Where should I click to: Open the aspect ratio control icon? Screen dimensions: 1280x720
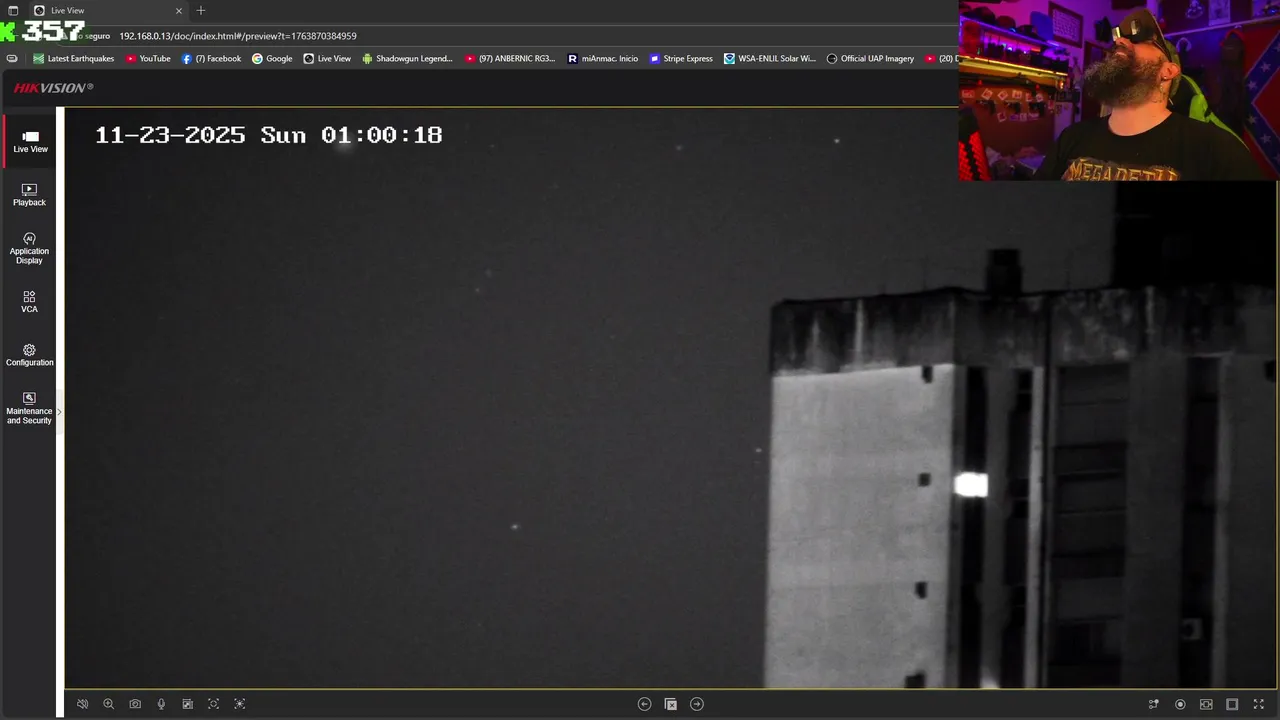pos(1206,704)
